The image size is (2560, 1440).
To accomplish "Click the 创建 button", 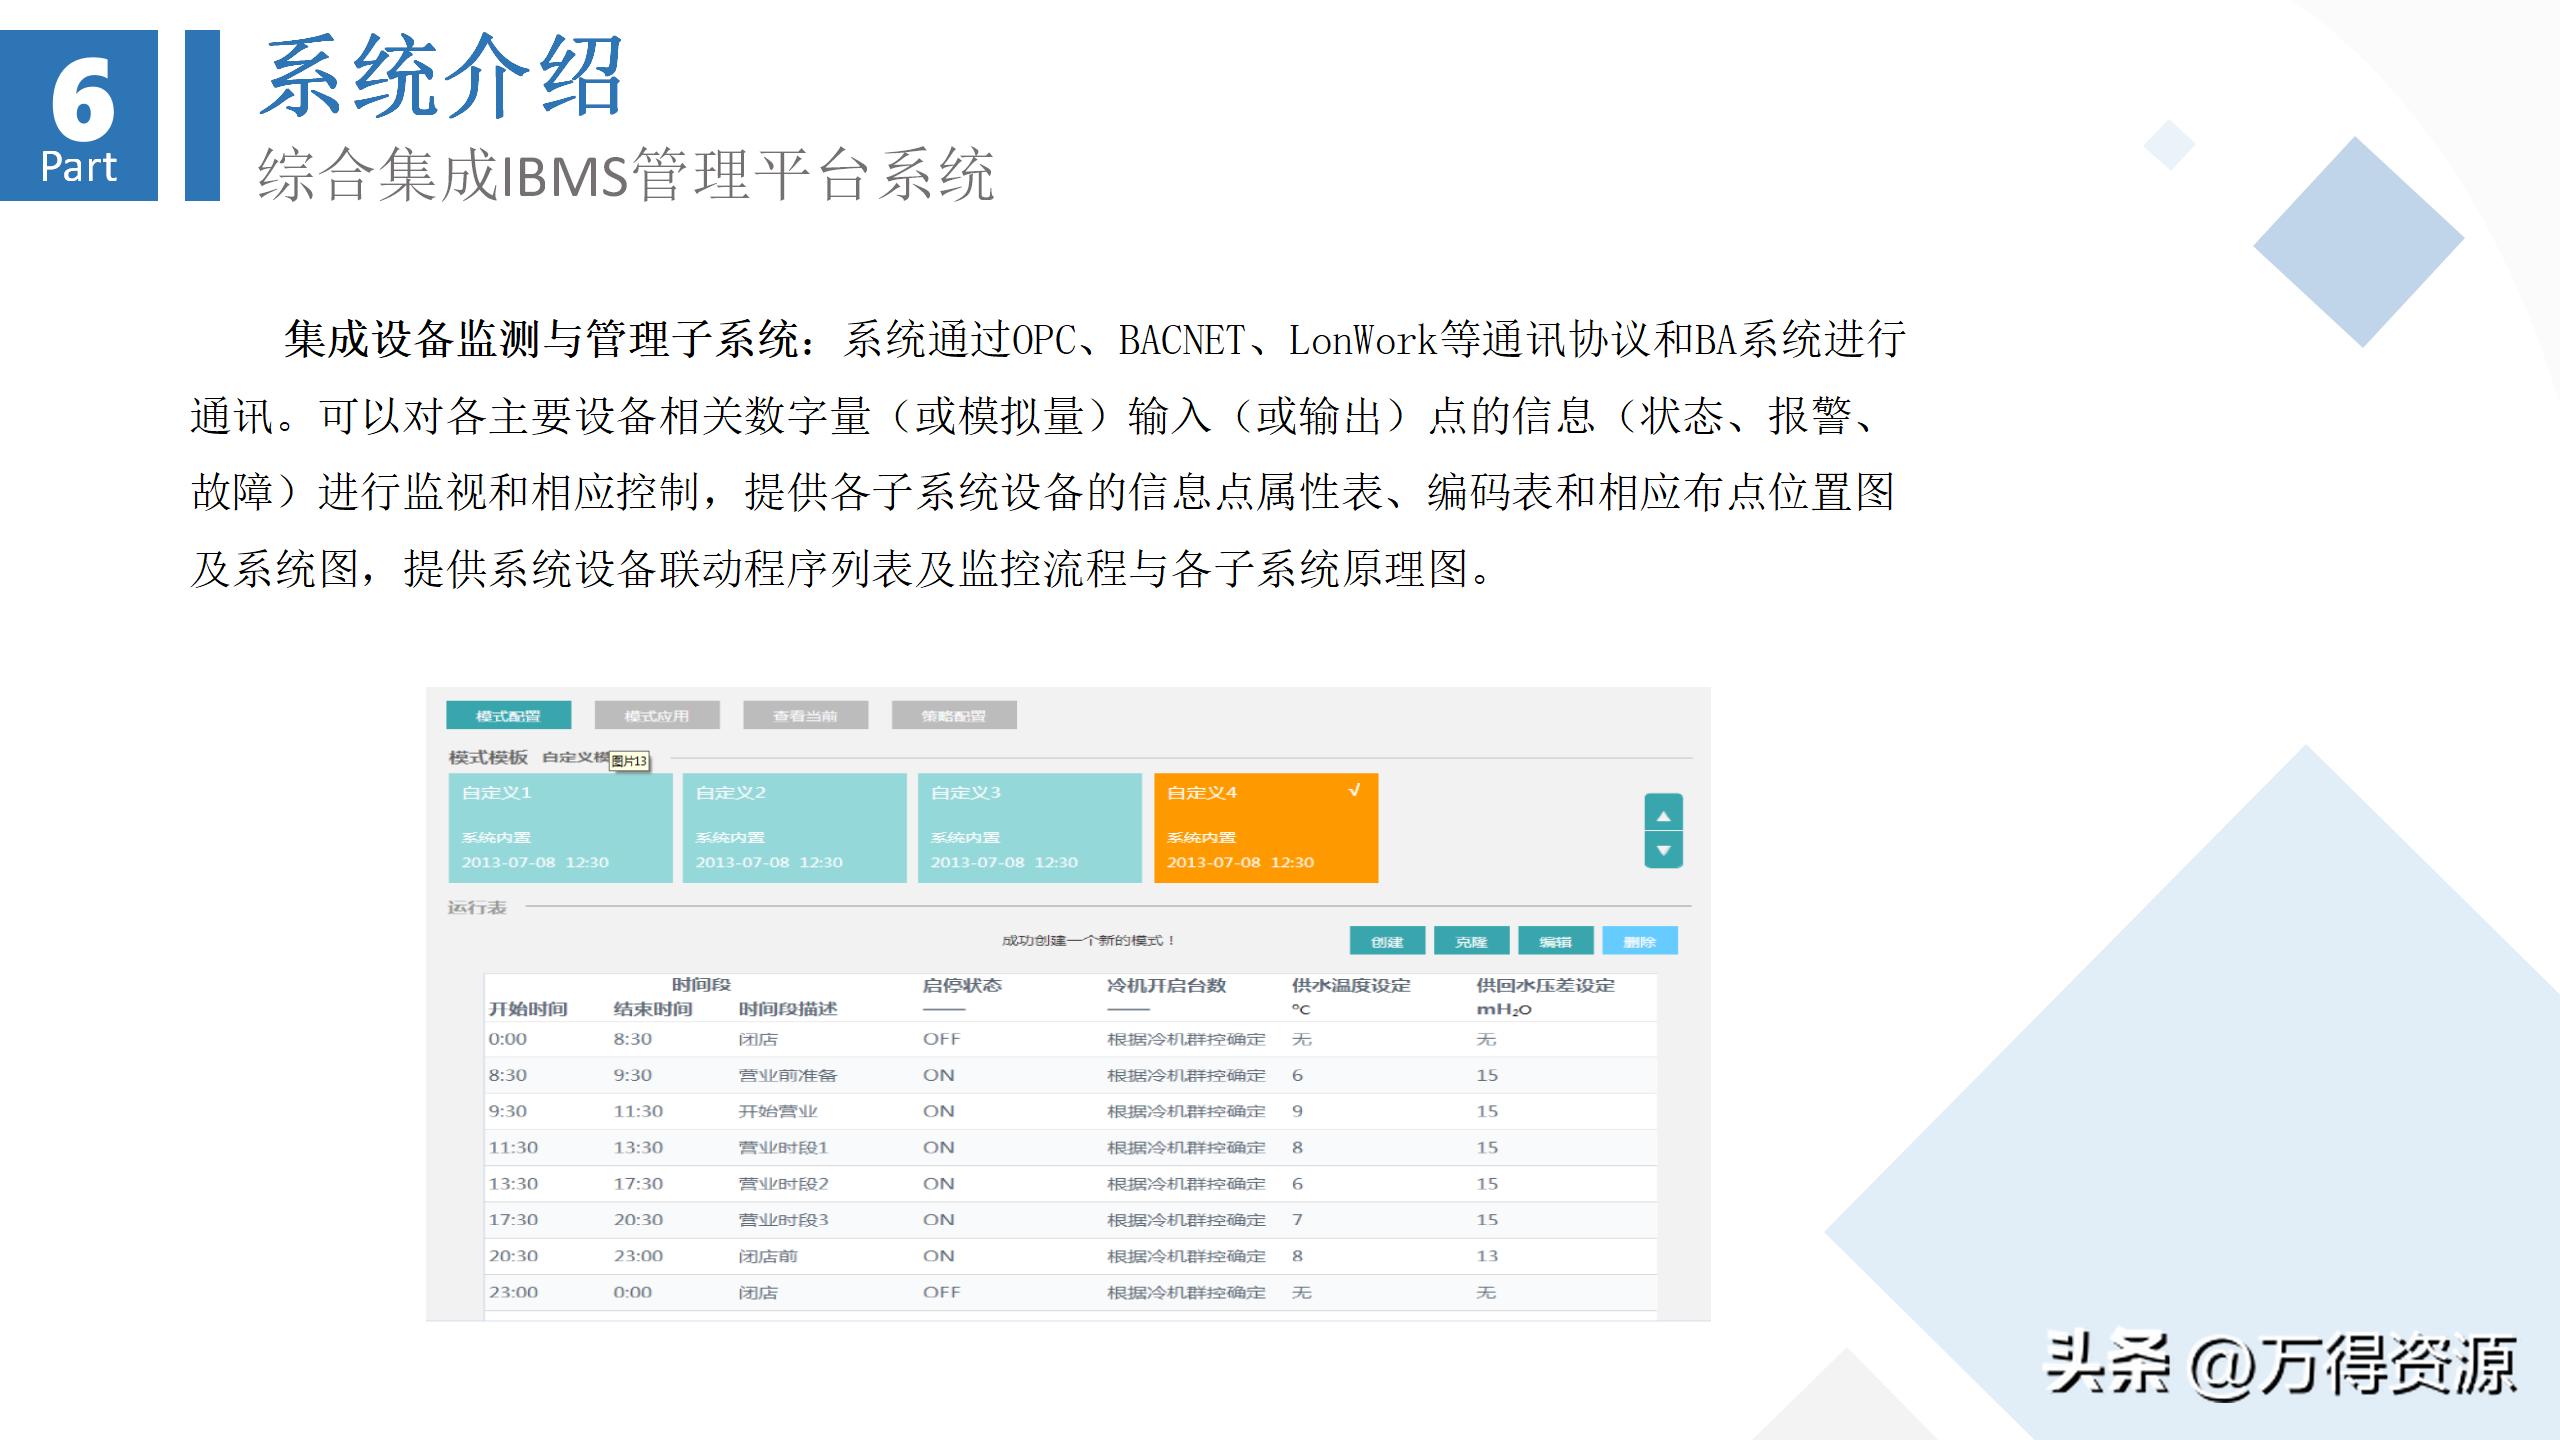I will click(1390, 941).
